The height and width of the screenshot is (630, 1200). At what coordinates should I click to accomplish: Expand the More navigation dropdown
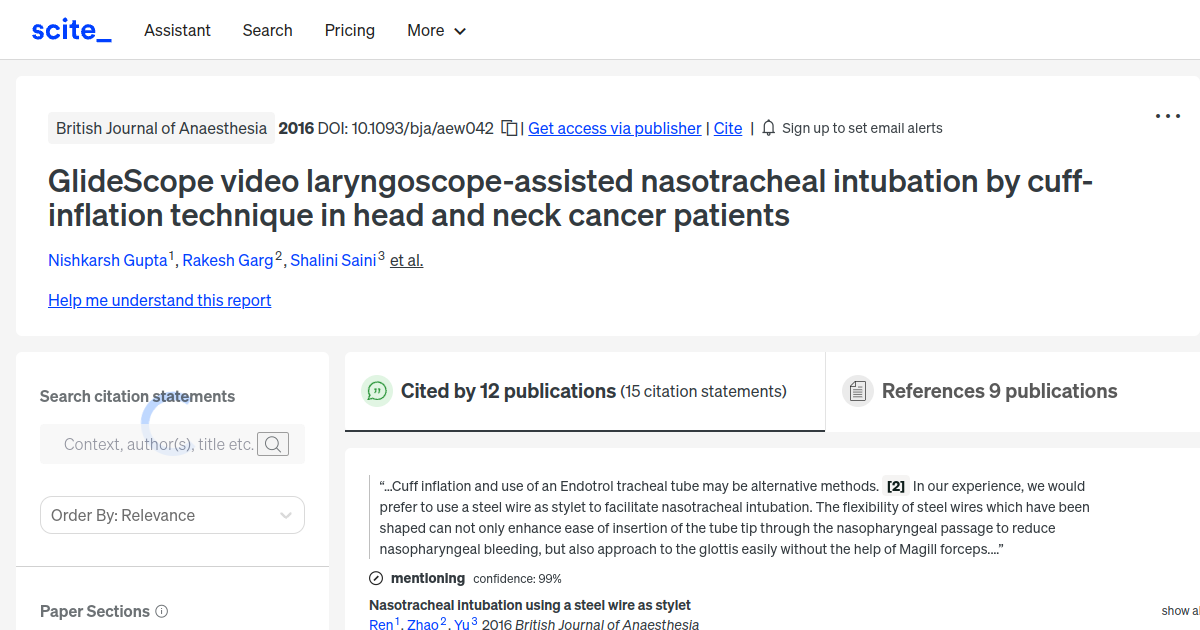(x=436, y=30)
